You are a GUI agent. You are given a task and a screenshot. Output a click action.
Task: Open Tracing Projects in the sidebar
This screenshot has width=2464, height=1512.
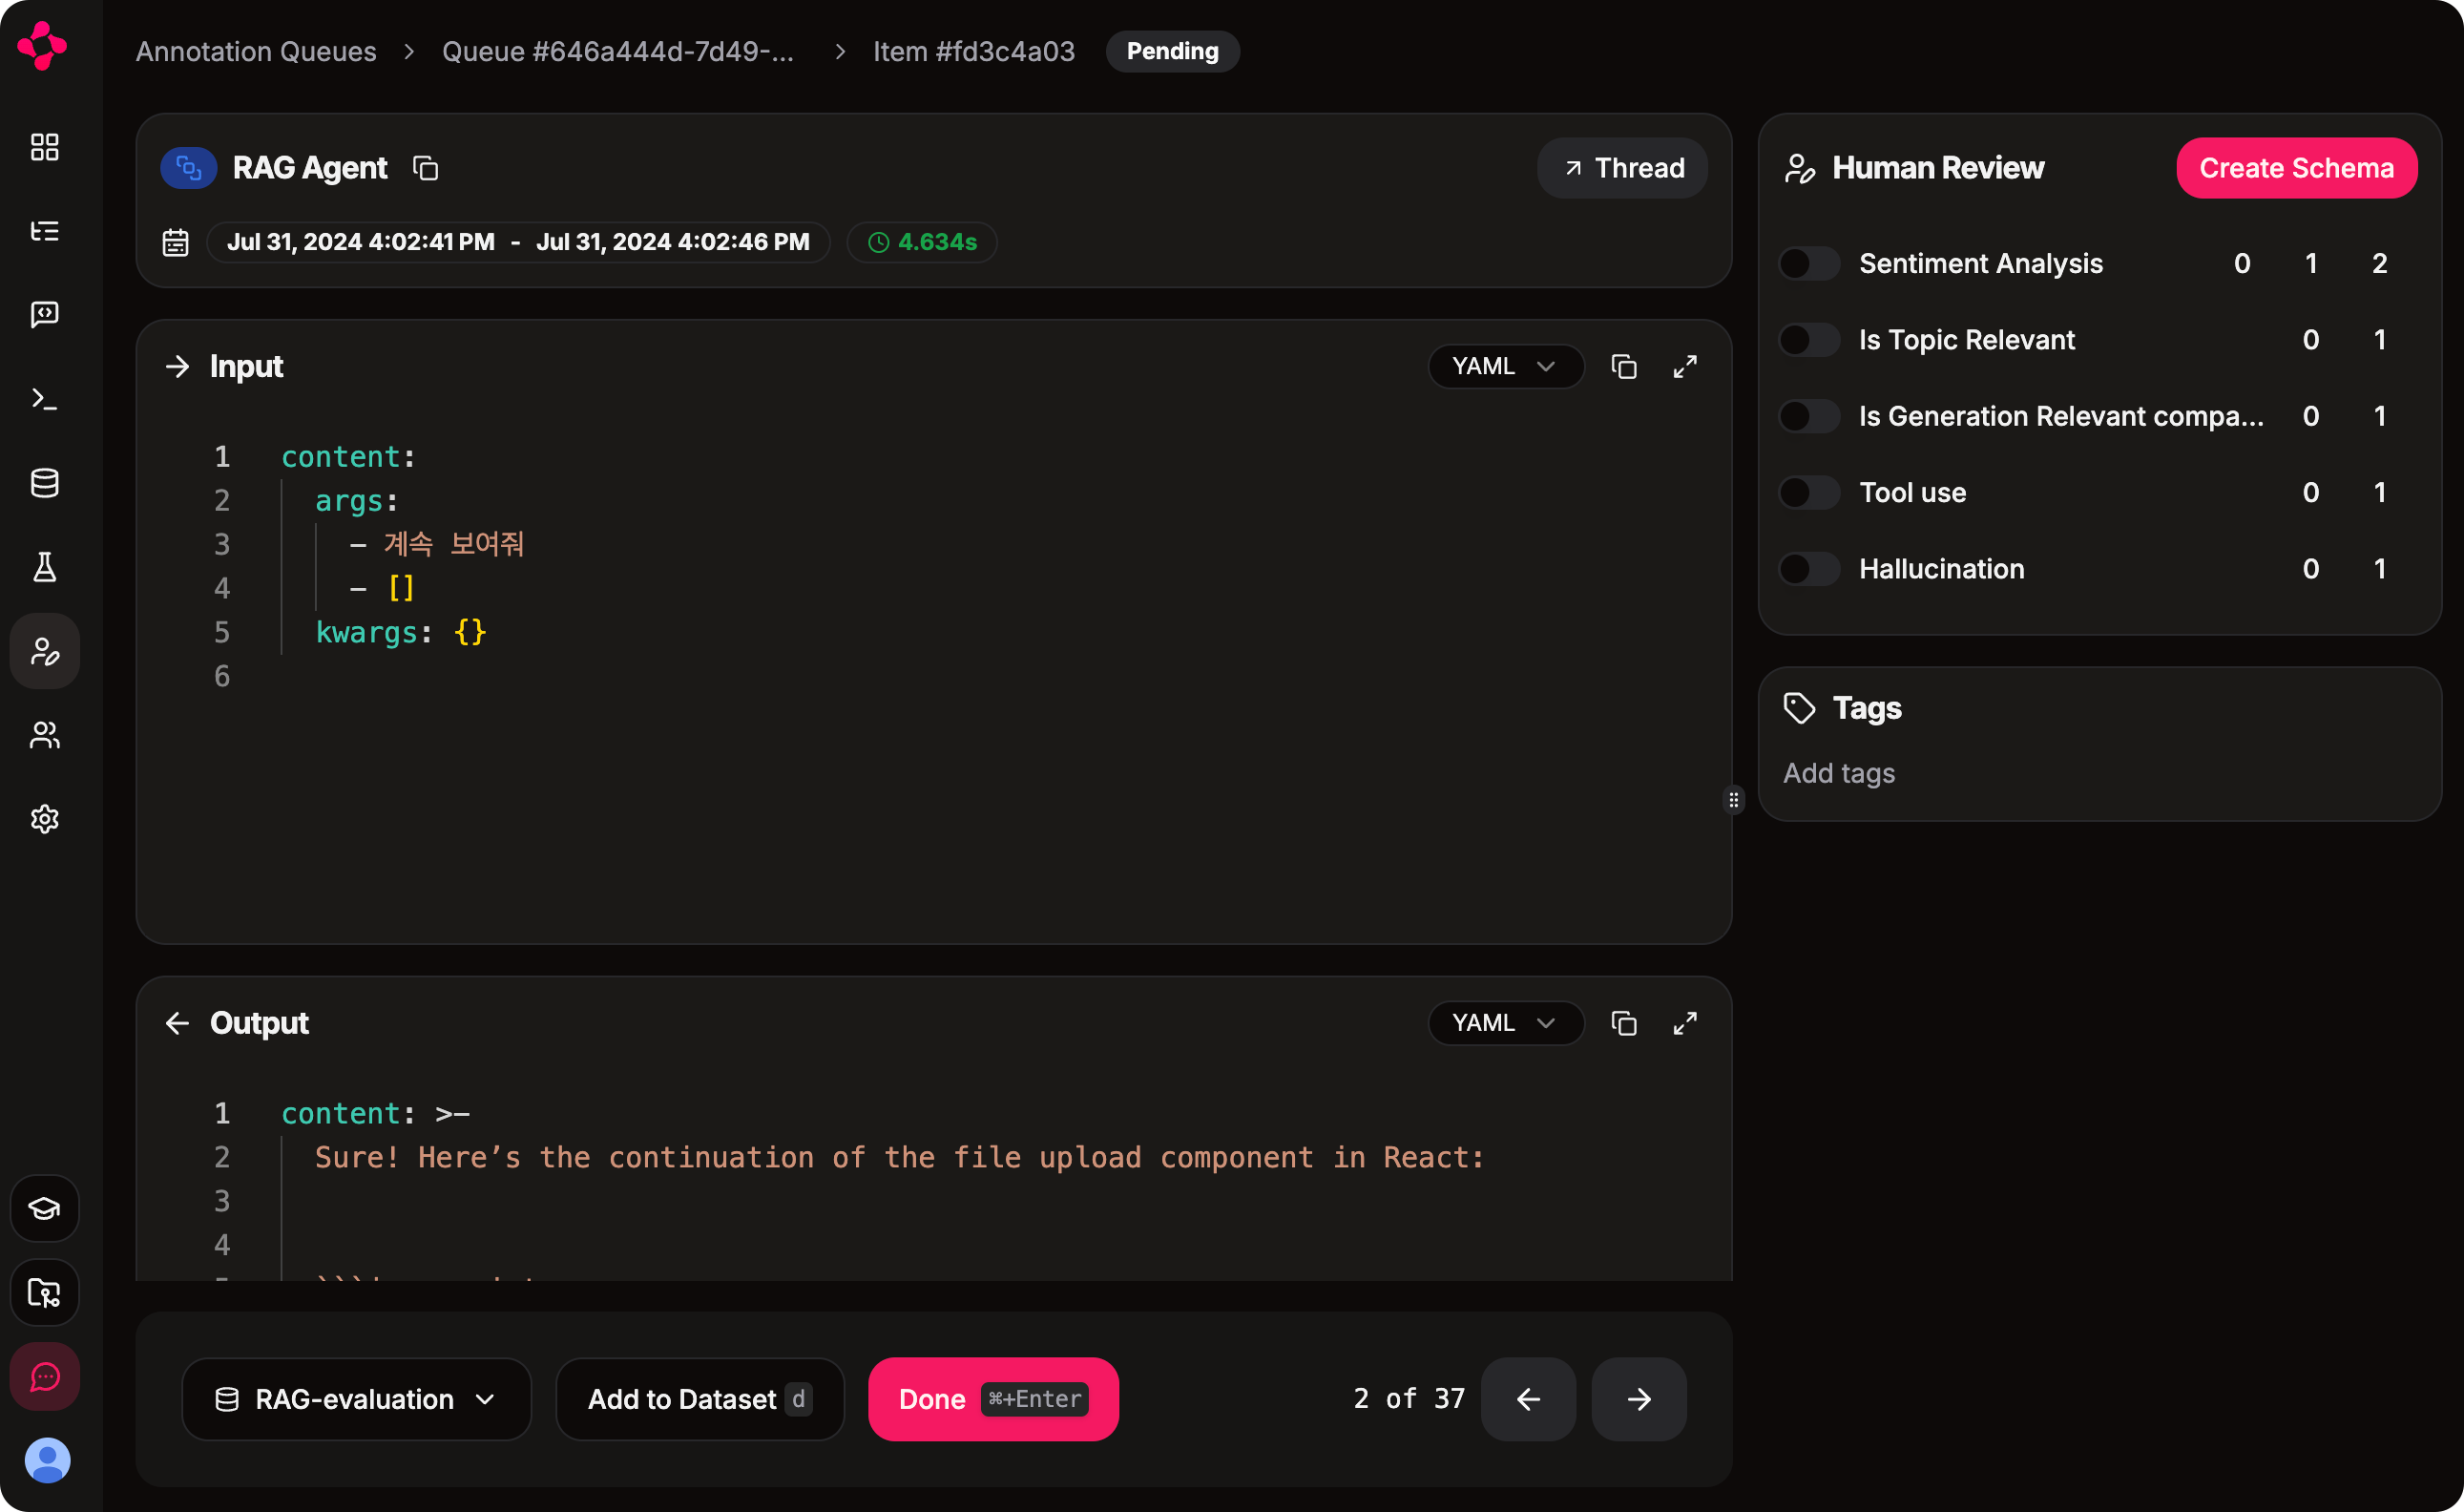(44, 231)
